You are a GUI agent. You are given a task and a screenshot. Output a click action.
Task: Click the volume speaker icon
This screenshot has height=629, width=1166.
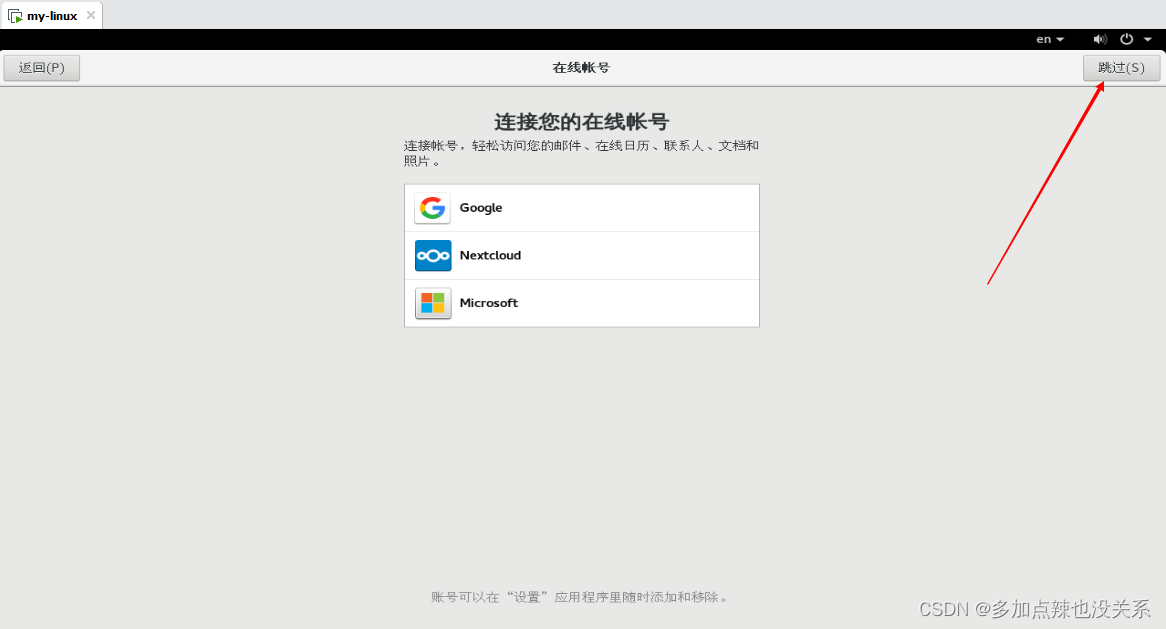(1100, 39)
